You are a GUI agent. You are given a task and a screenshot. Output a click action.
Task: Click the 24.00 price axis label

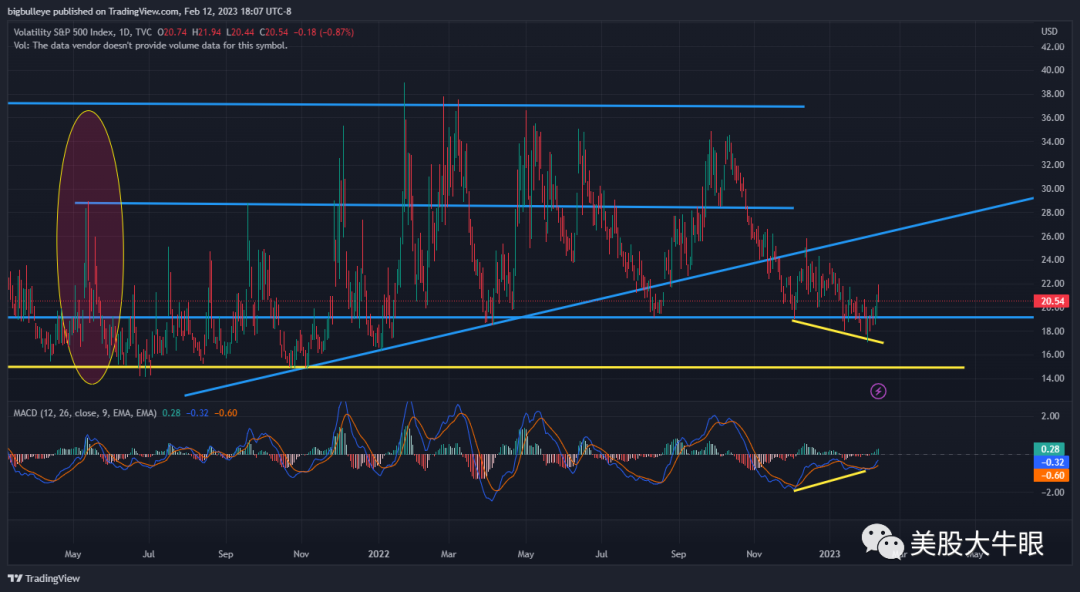pyautogui.click(x=1052, y=260)
